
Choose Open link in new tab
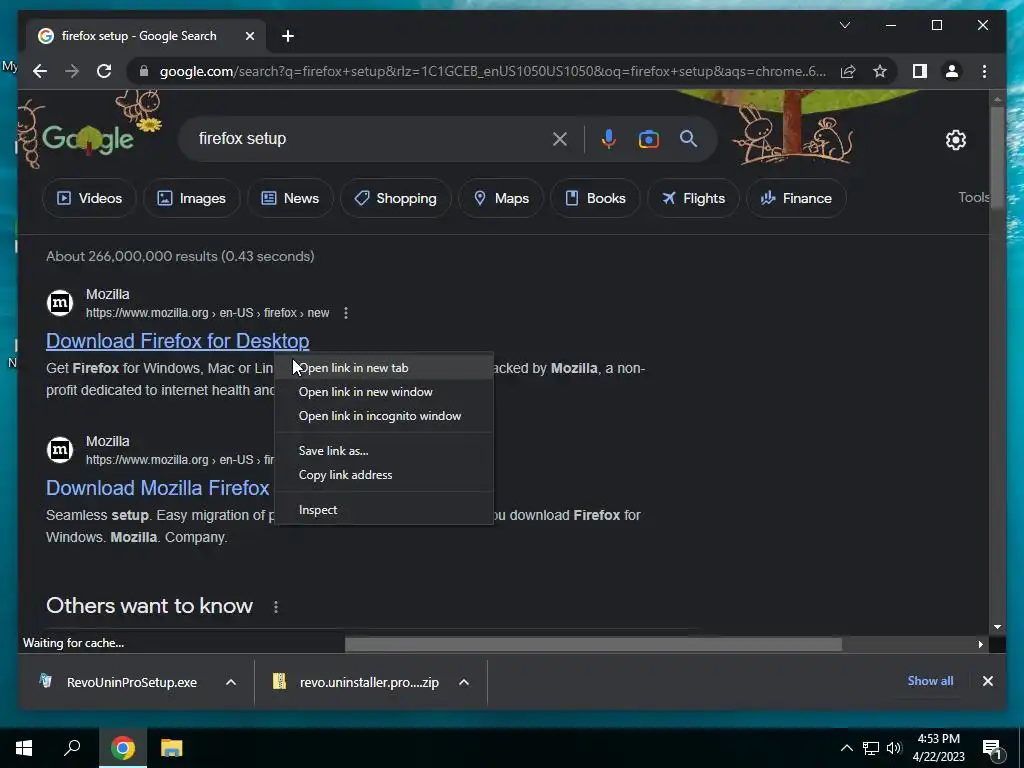[x=384, y=368]
